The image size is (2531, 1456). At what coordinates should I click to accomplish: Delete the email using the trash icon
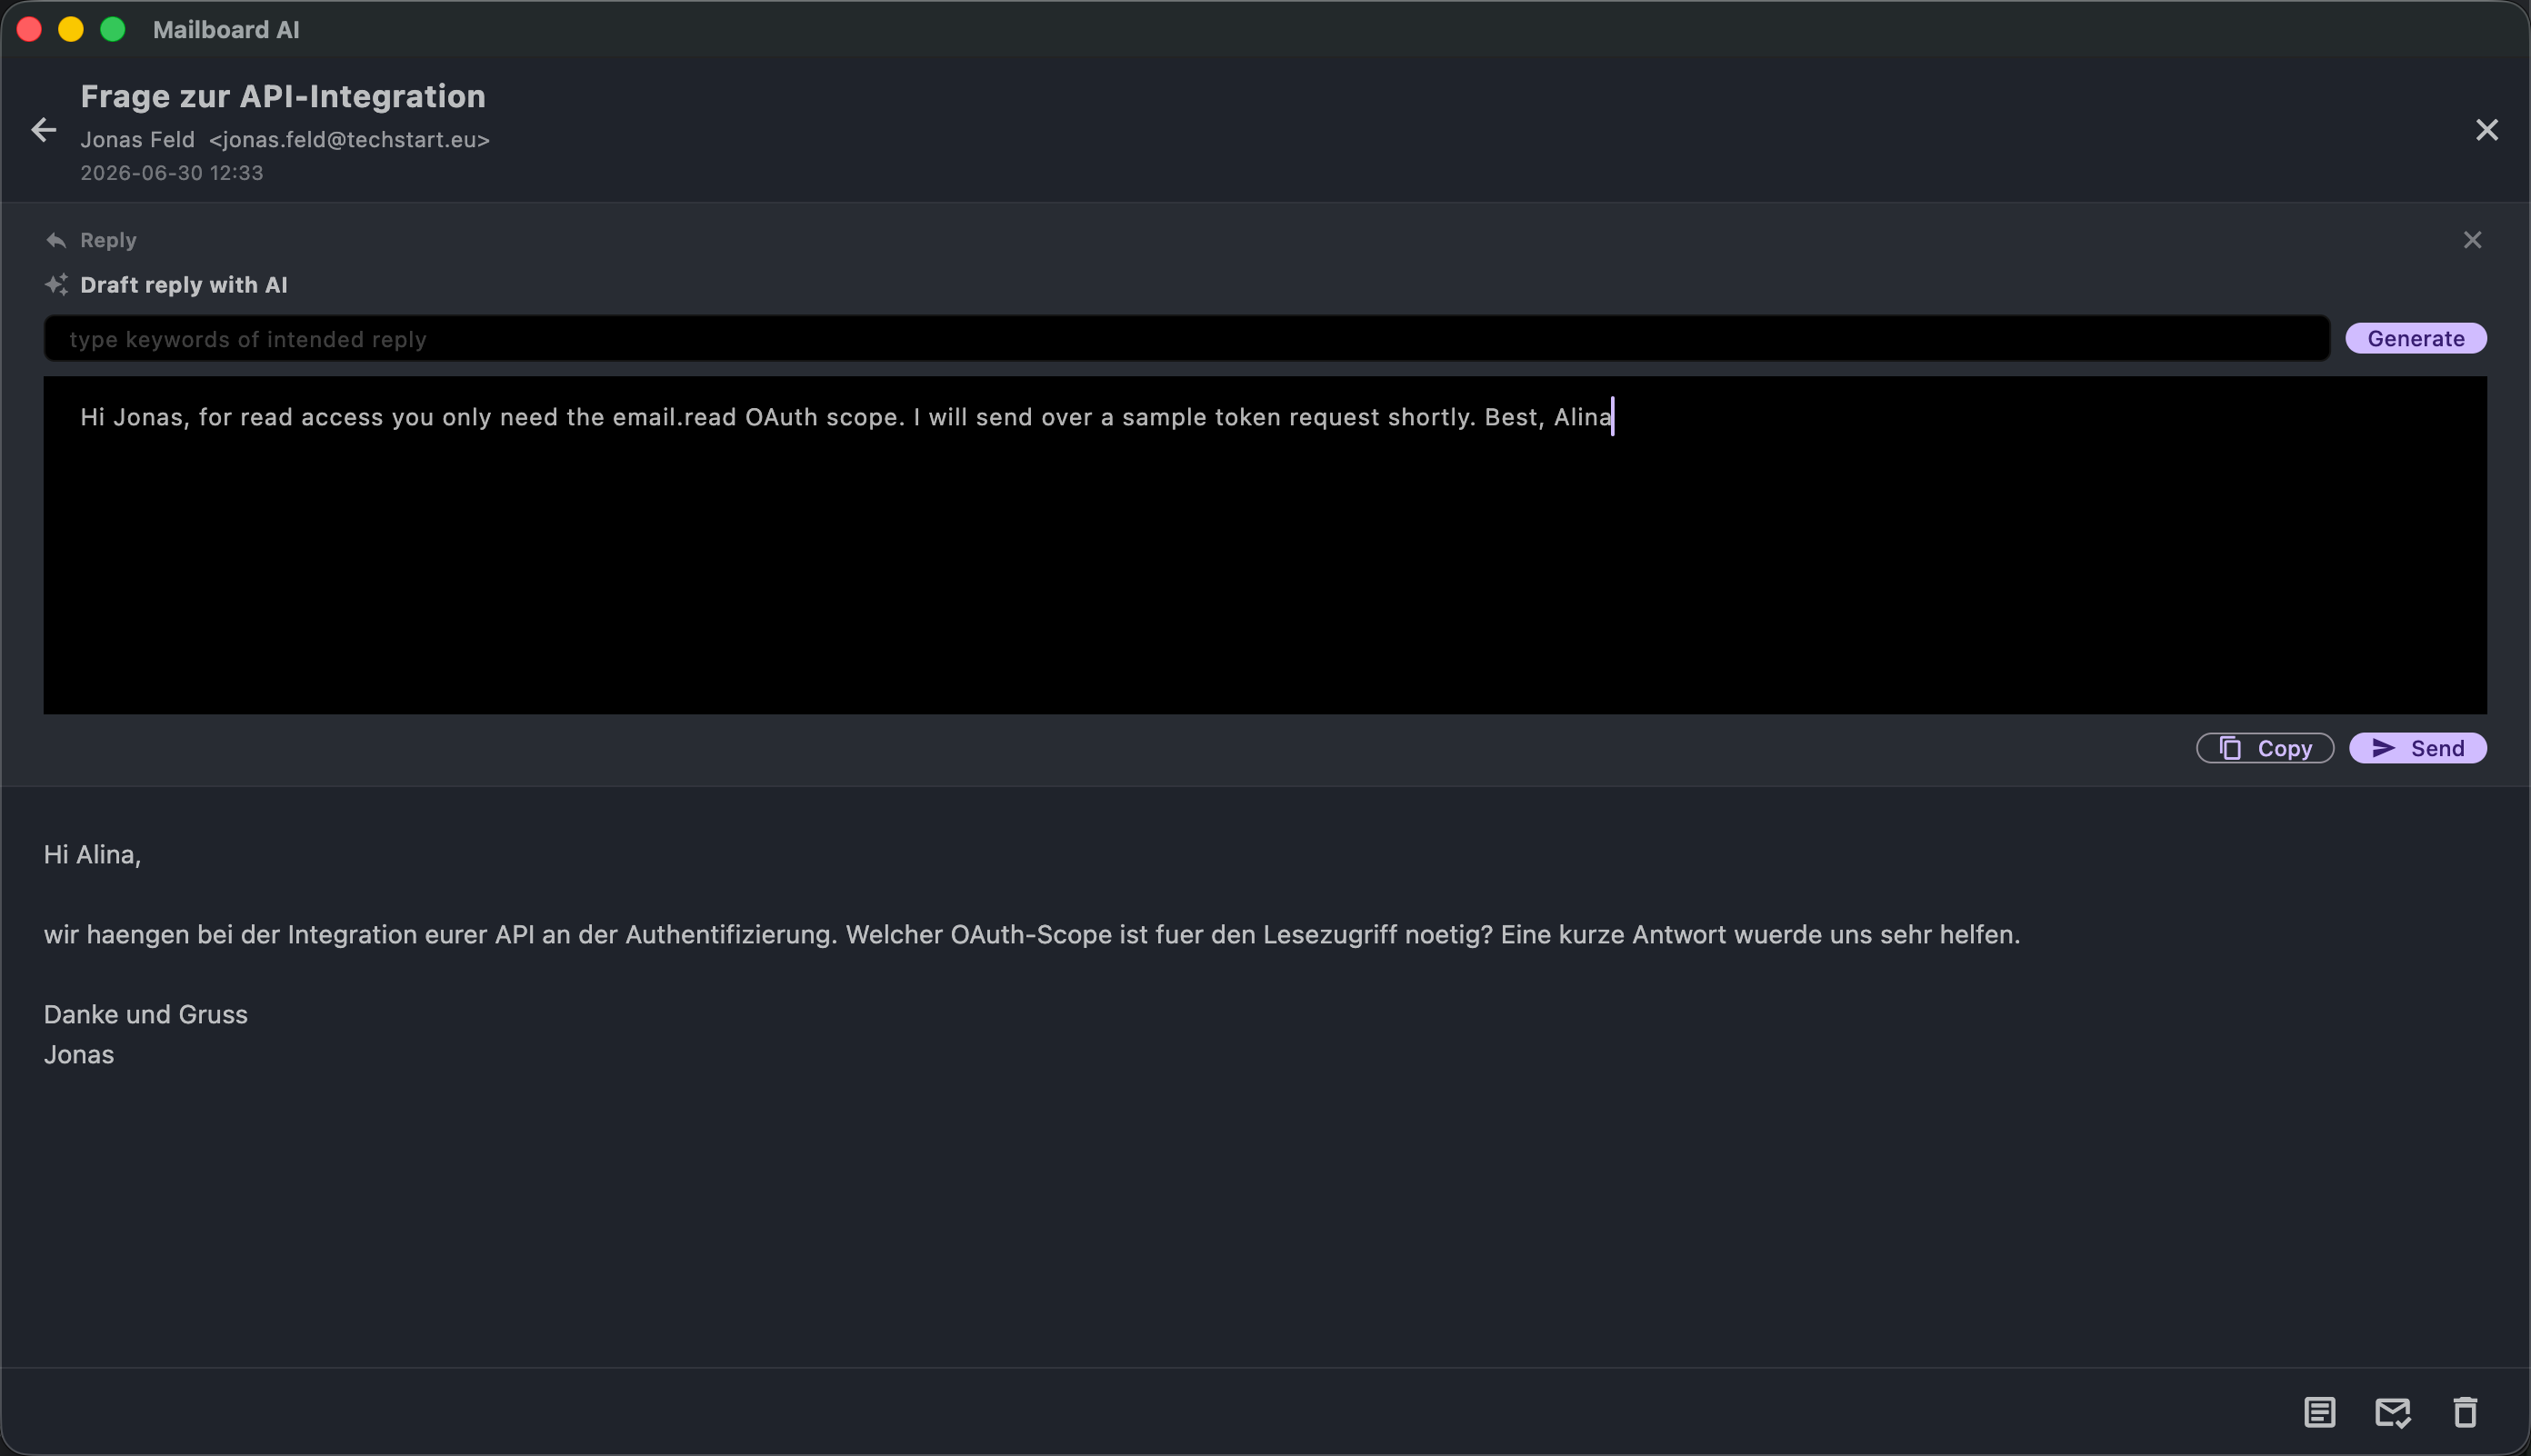[2465, 1412]
